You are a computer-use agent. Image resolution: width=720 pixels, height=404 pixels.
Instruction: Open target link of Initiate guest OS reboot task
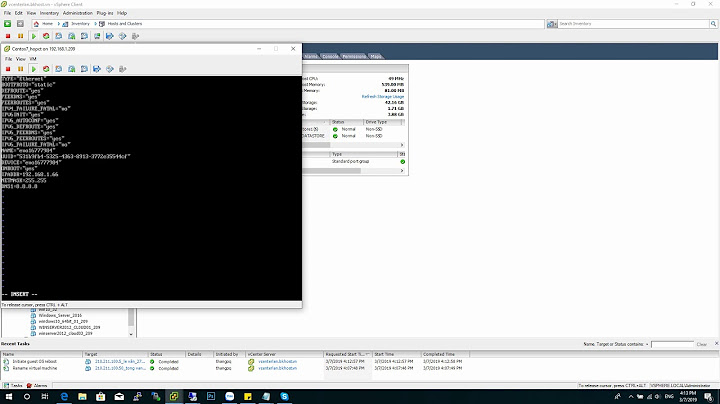pos(120,361)
